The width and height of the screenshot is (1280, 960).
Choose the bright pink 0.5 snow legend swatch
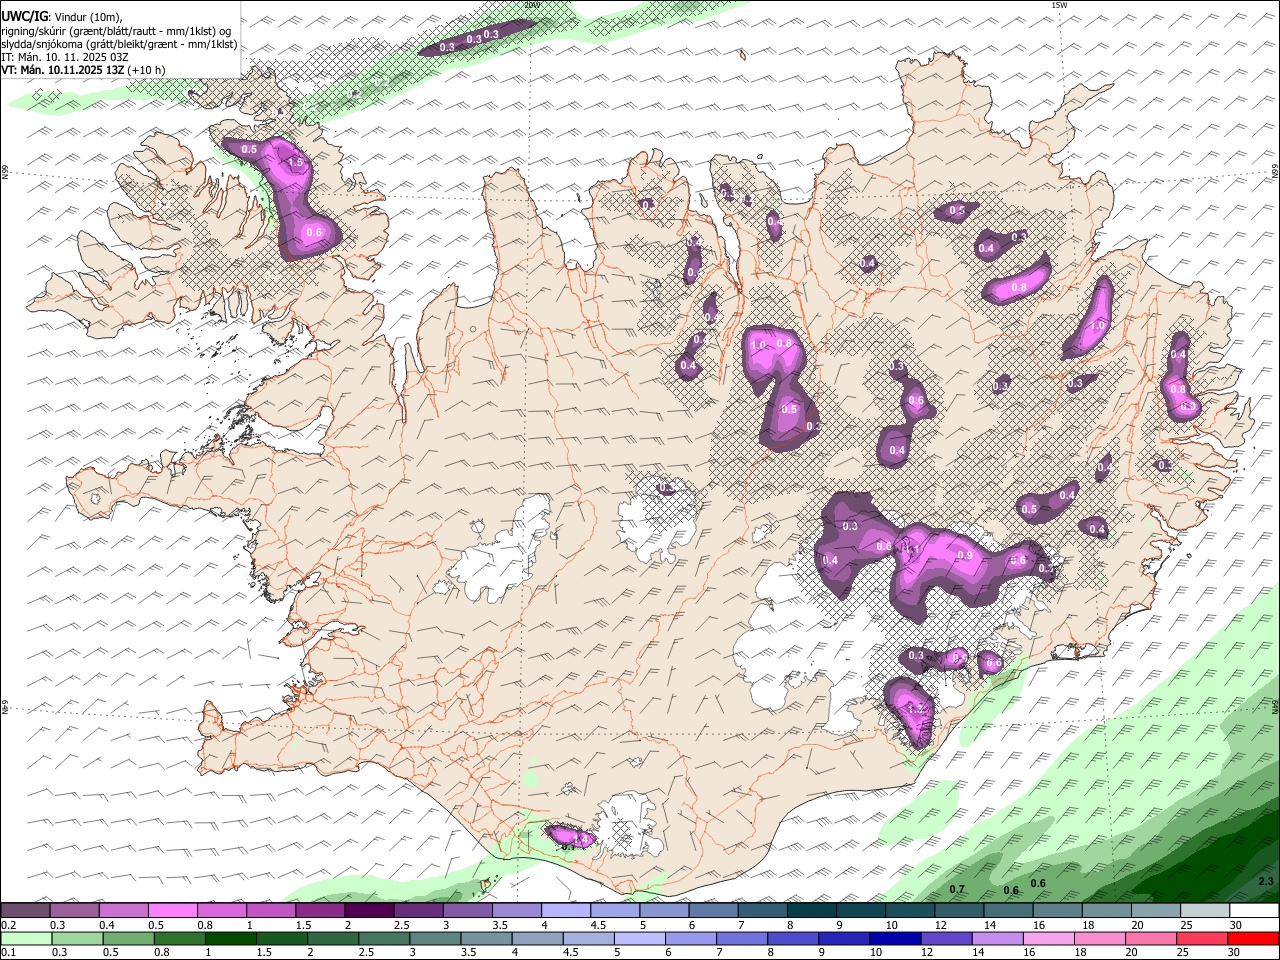point(173,910)
